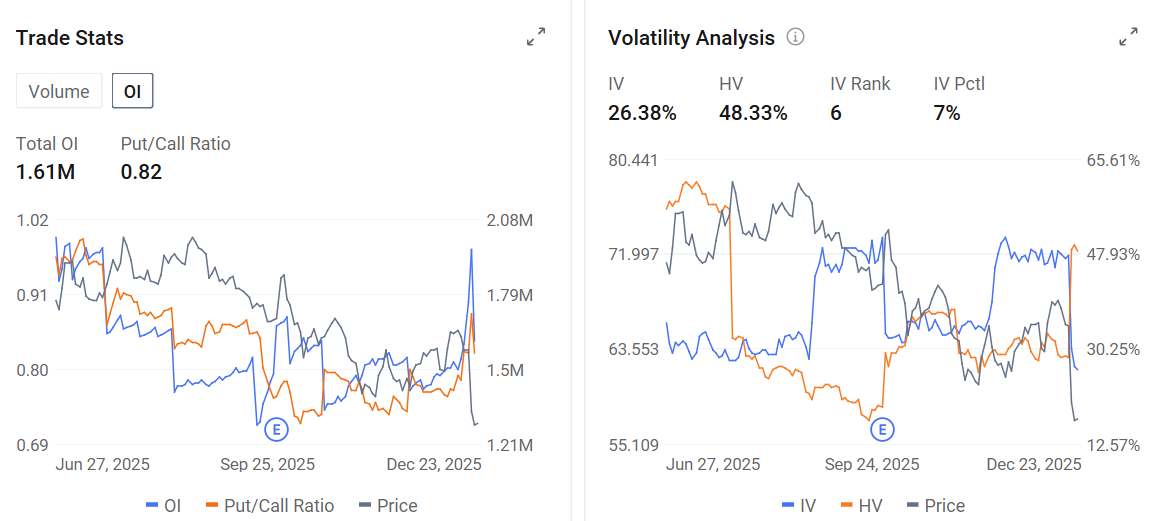Screen dimensions: 1152x521
Task: Toggle the OI legend series
Action: (163, 506)
